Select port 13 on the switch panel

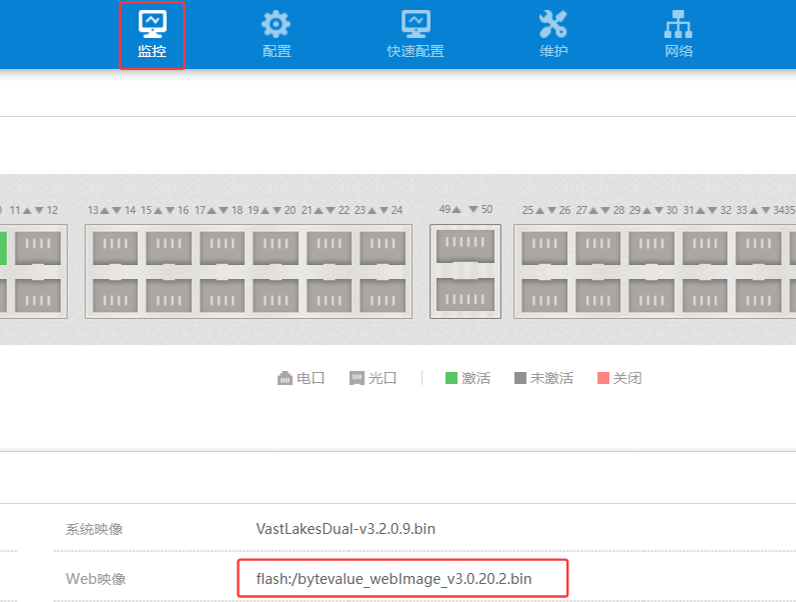pos(115,248)
